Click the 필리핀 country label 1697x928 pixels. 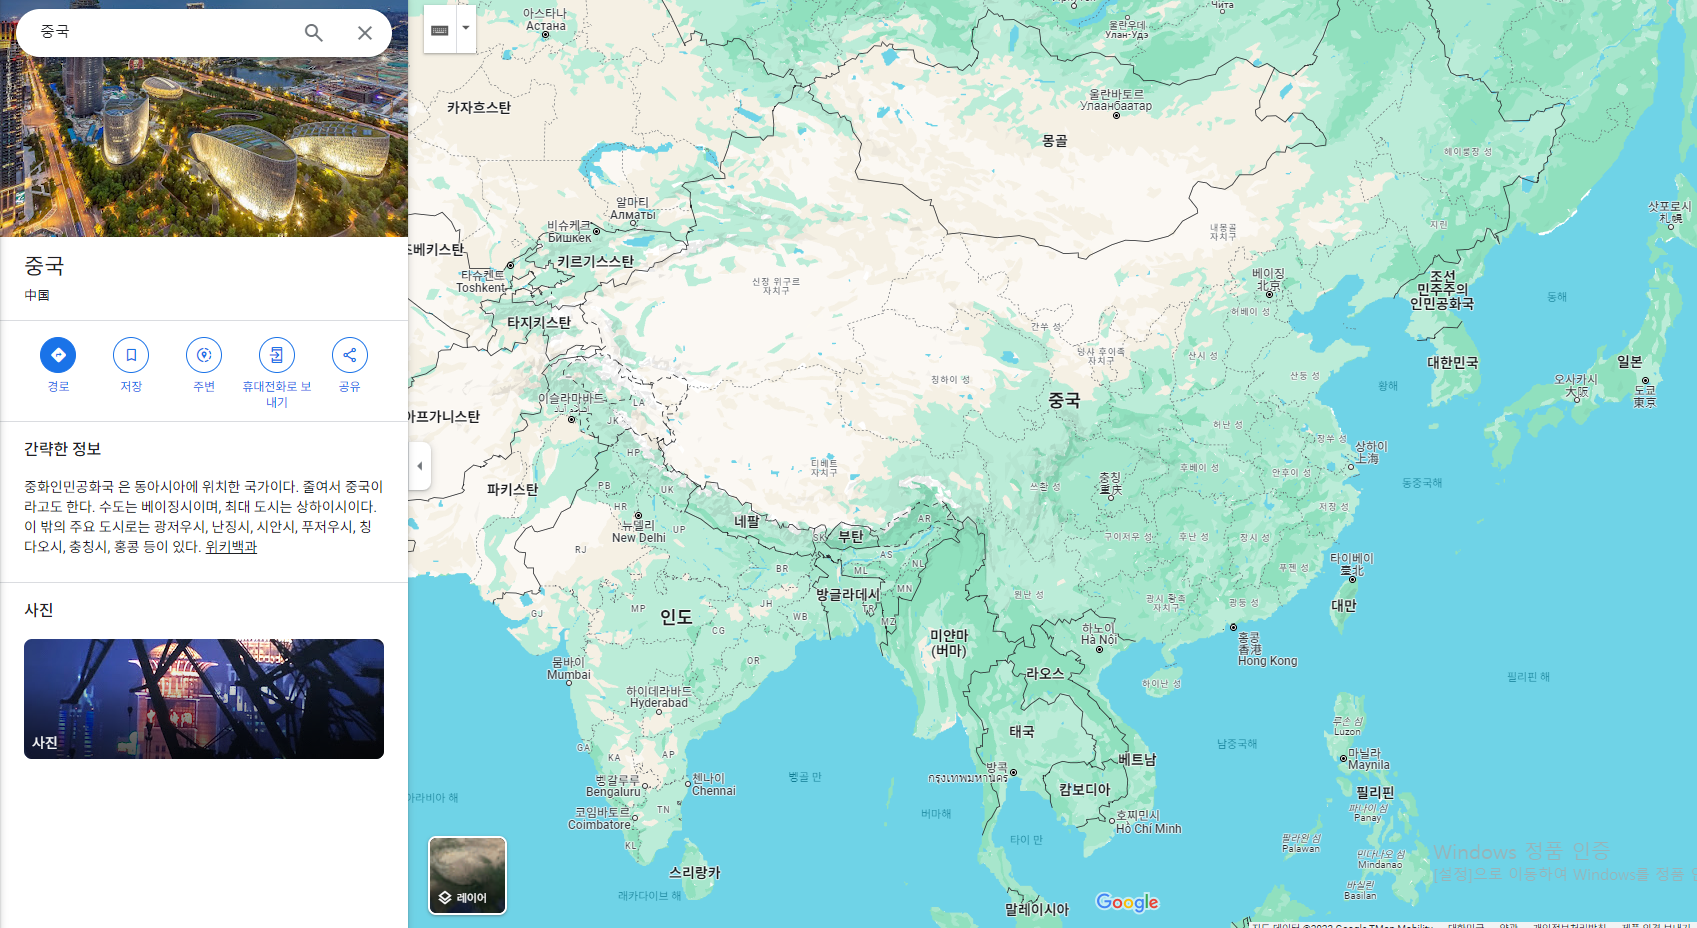coord(1375,793)
